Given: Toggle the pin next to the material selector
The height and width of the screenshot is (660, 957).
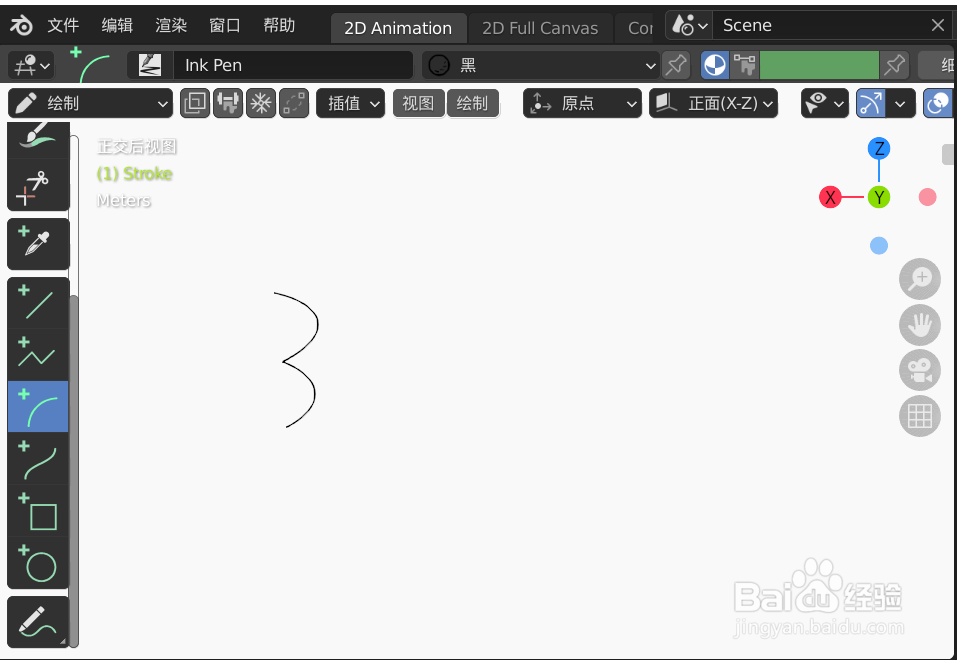Looking at the screenshot, I should (x=676, y=64).
